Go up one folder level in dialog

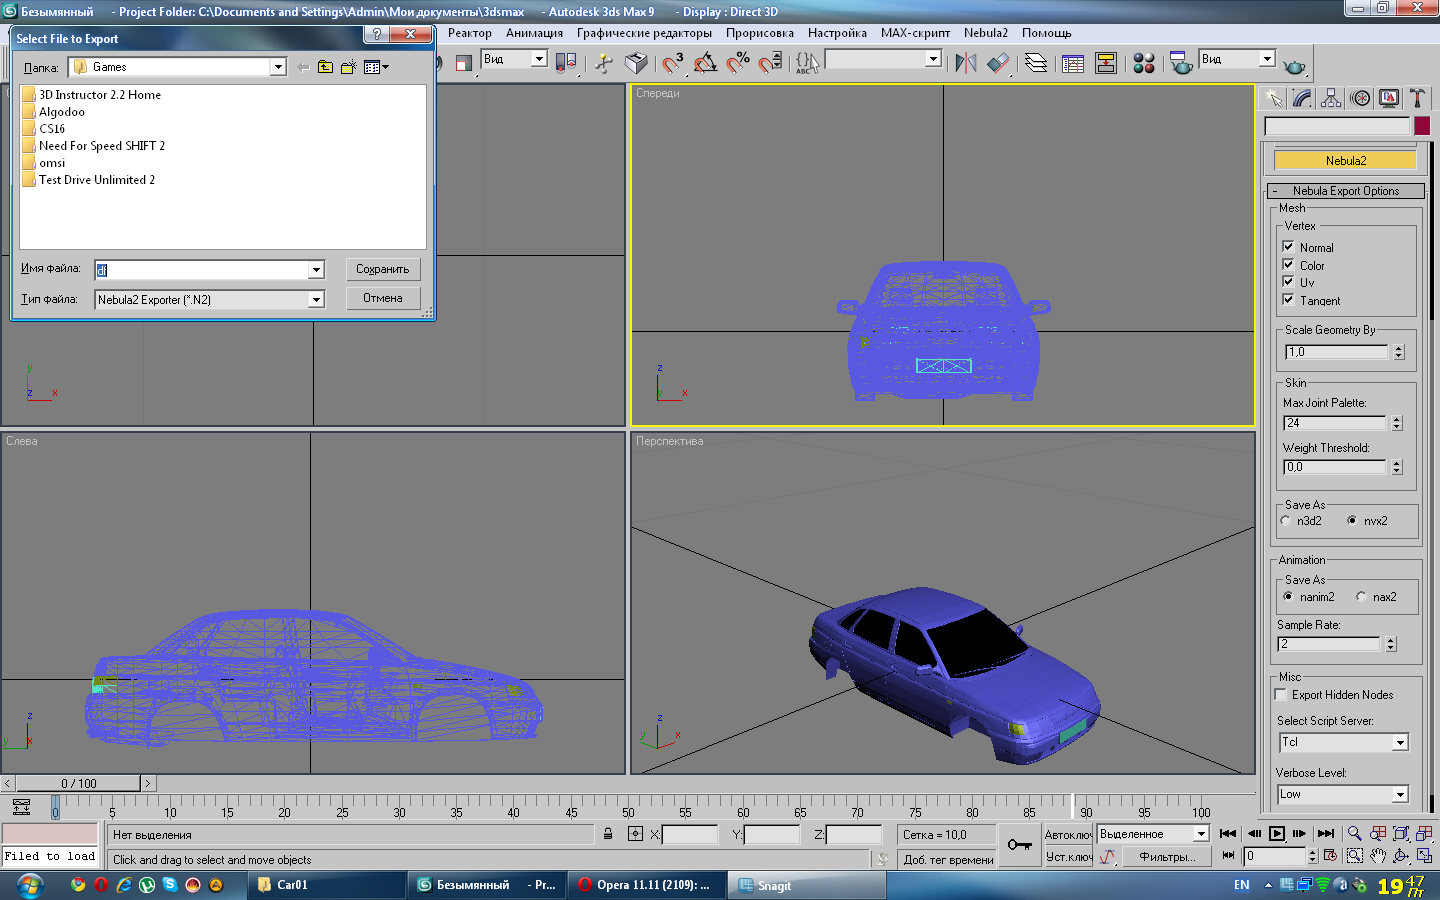point(326,67)
